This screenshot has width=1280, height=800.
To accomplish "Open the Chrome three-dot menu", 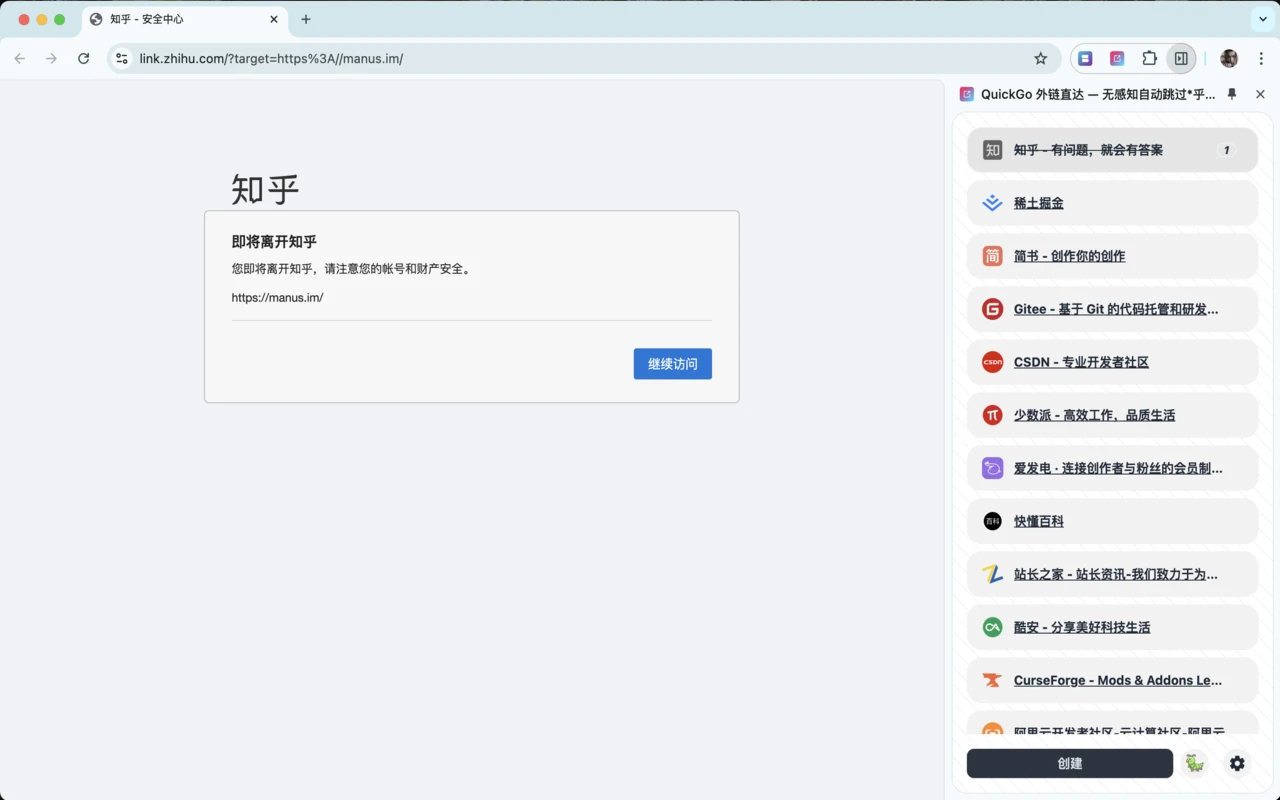I will 1261,59.
